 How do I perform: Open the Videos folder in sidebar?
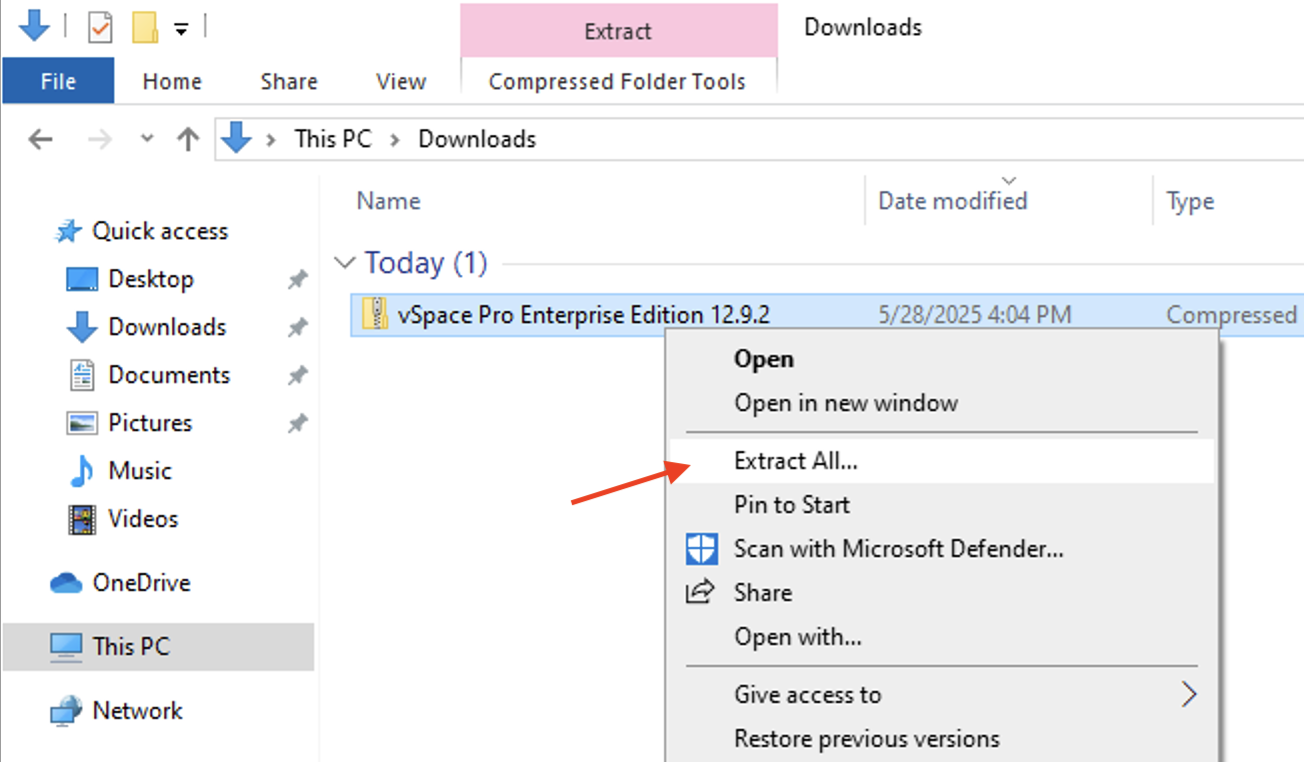click(x=143, y=519)
